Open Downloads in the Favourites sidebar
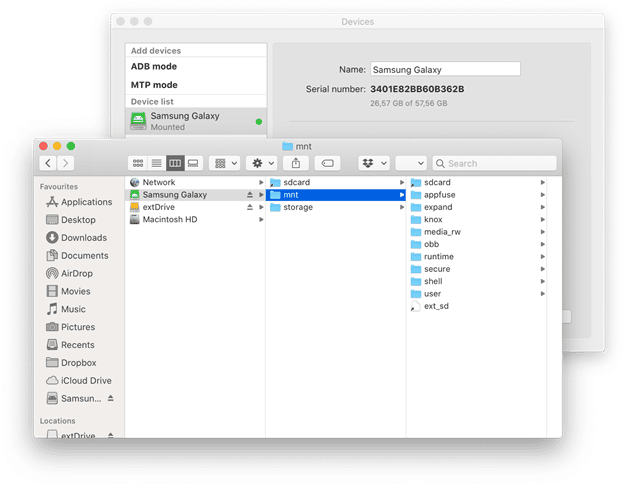The width and height of the screenshot is (624, 484). 83,238
